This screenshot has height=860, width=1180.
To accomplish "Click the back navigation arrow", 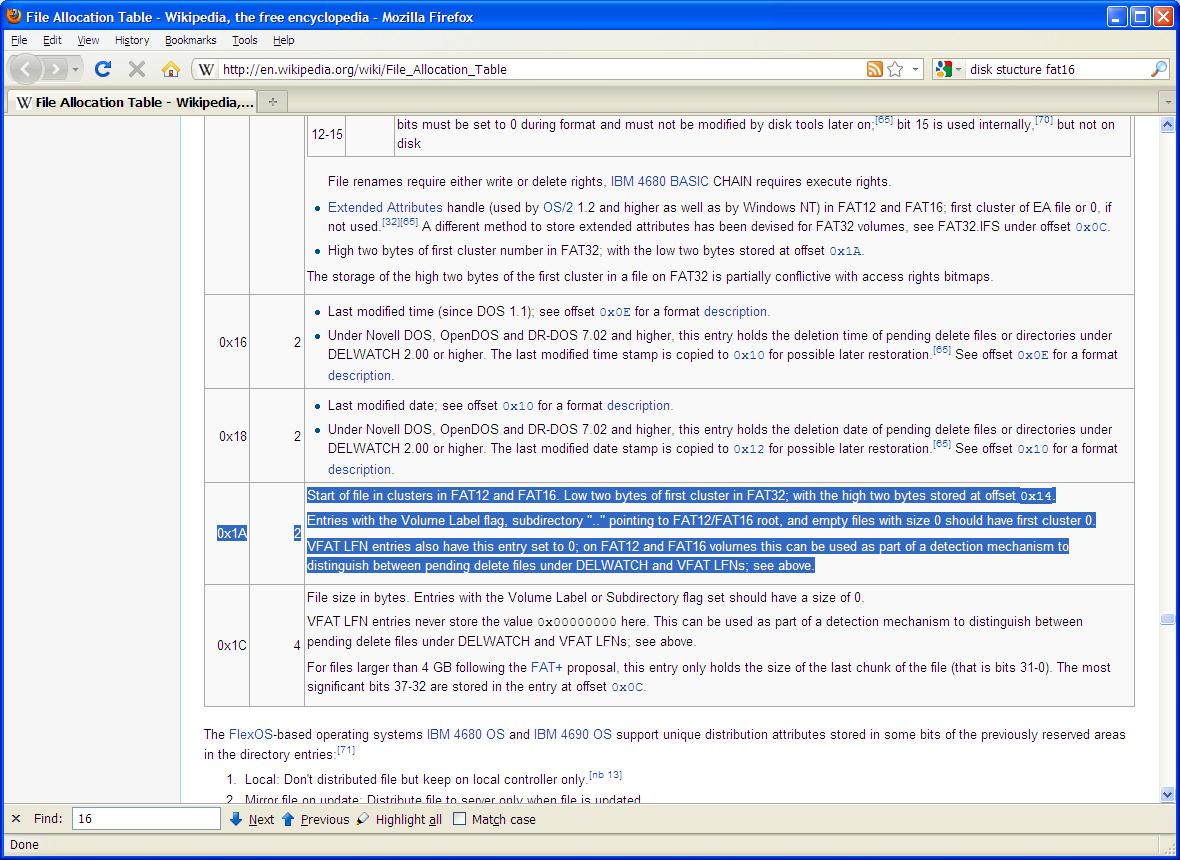I will [x=26, y=69].
